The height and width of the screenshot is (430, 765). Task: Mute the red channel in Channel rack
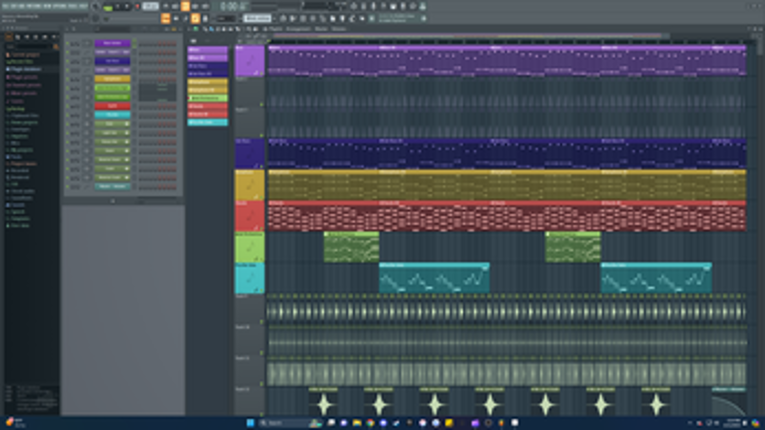click(x=68, y=106)
